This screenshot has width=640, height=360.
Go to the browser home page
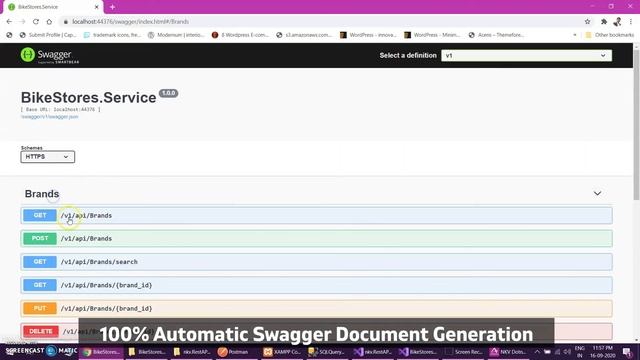coord(49,22)
